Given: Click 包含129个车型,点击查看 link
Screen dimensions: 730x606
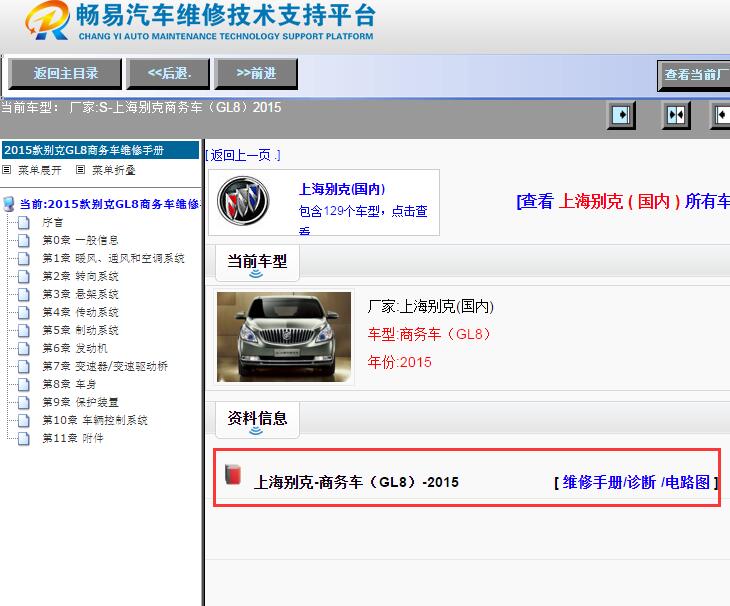Looking at the screenshot, I should tap(363, 219).
